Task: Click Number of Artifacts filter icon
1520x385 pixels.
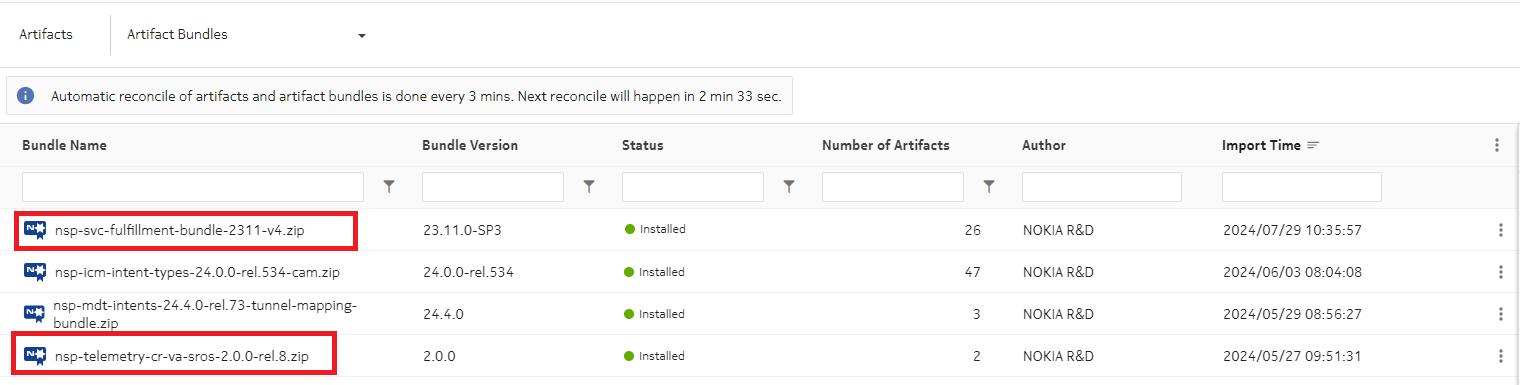Action: (989, 186)
